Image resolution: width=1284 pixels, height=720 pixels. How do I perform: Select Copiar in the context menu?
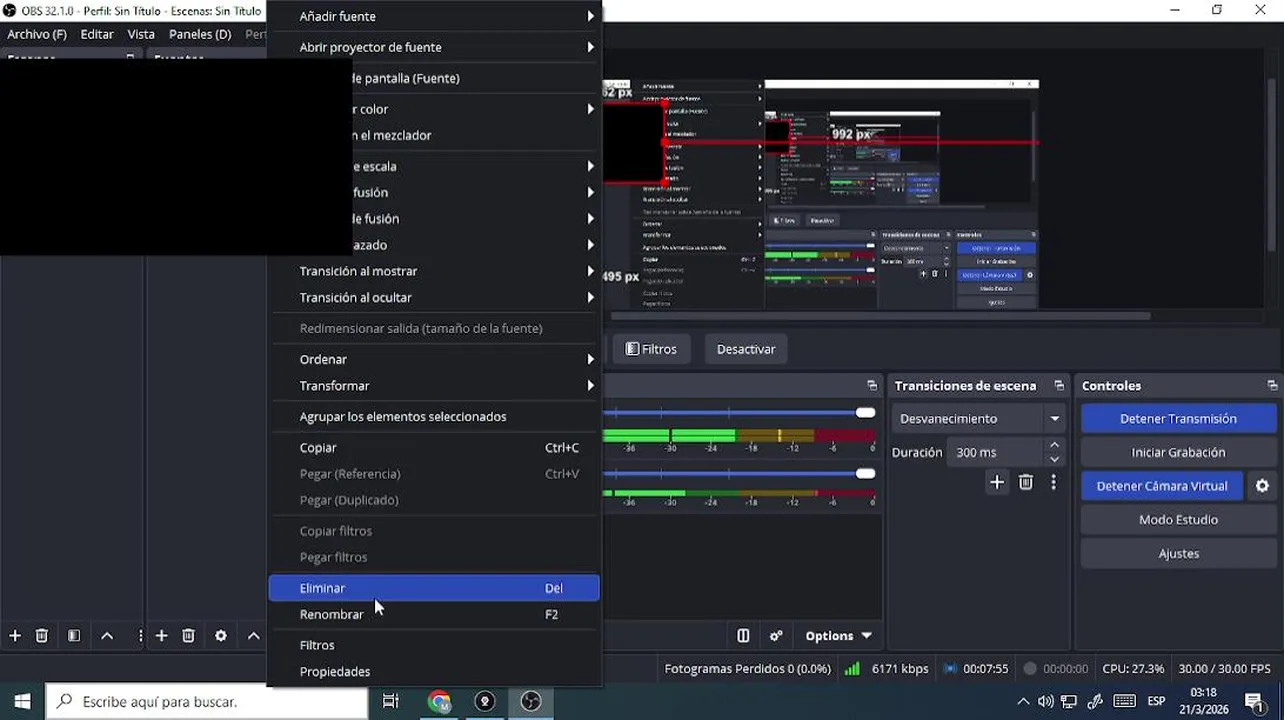[x=435, y=448]
